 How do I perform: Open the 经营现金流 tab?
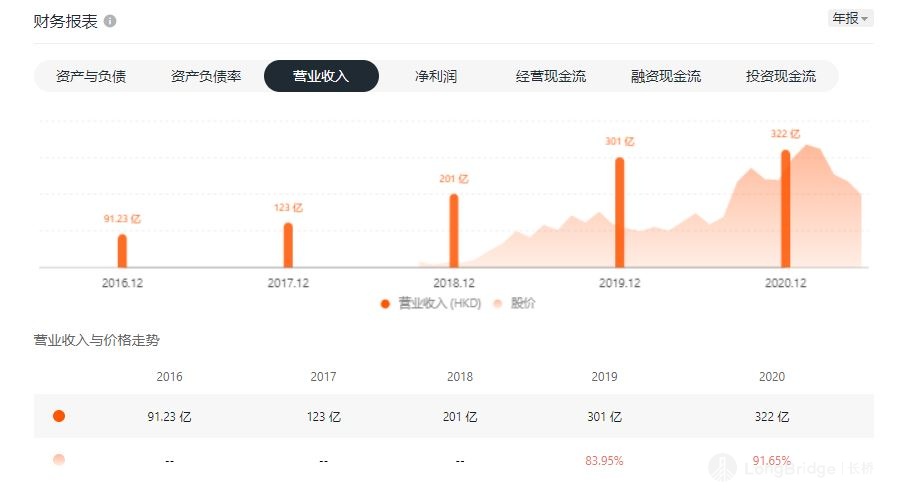click(x=551, y=76)
